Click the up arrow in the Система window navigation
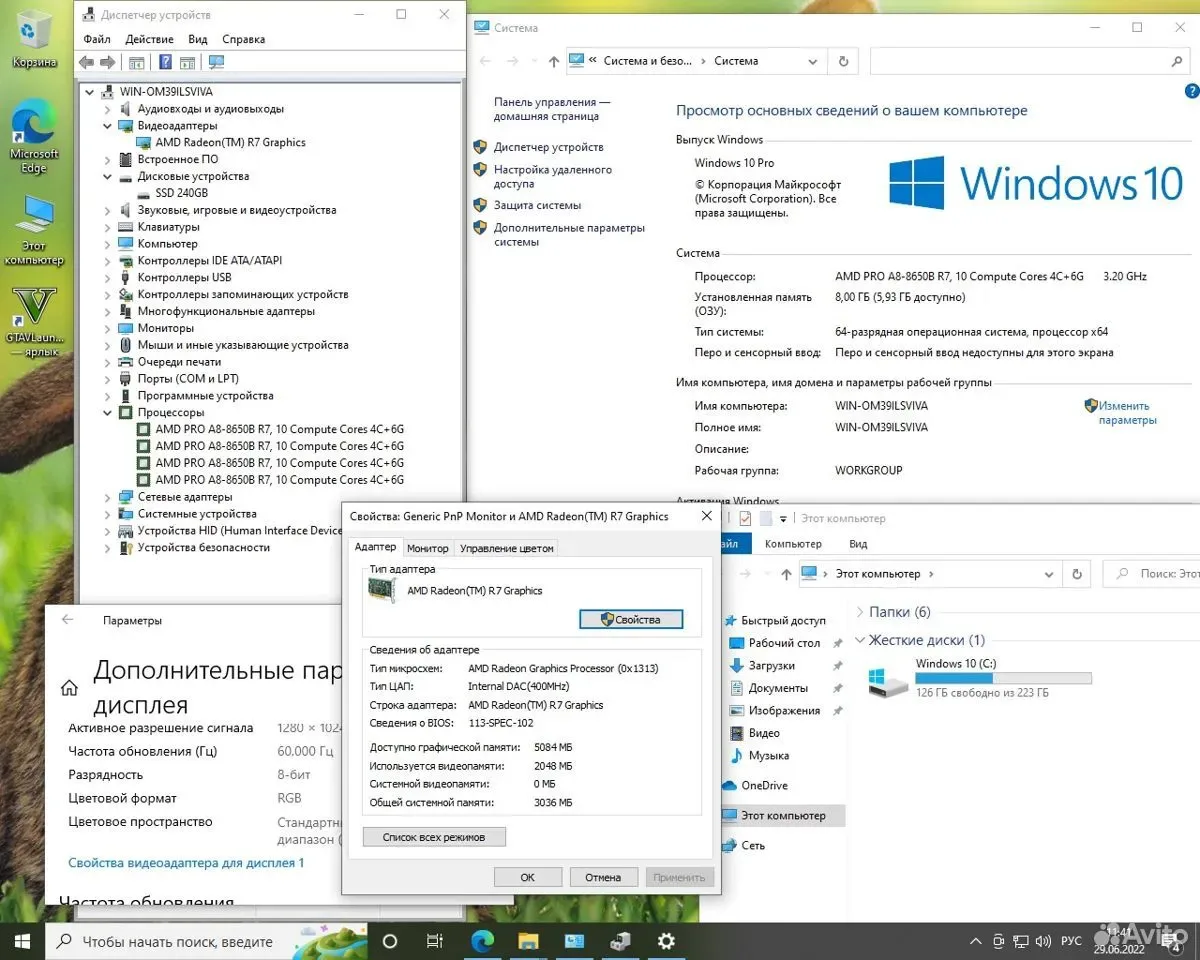1200x960 pixels. pyautogui.click(x=554, y=61)
